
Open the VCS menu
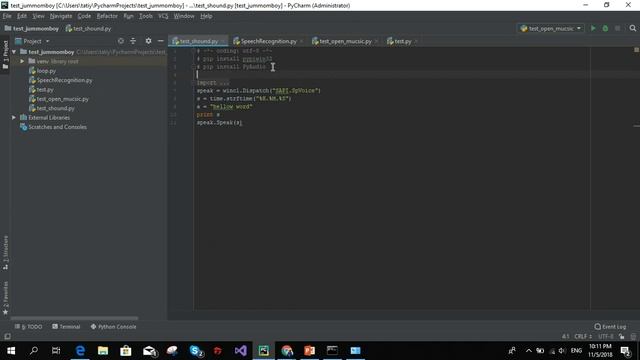tap(163, 16)
